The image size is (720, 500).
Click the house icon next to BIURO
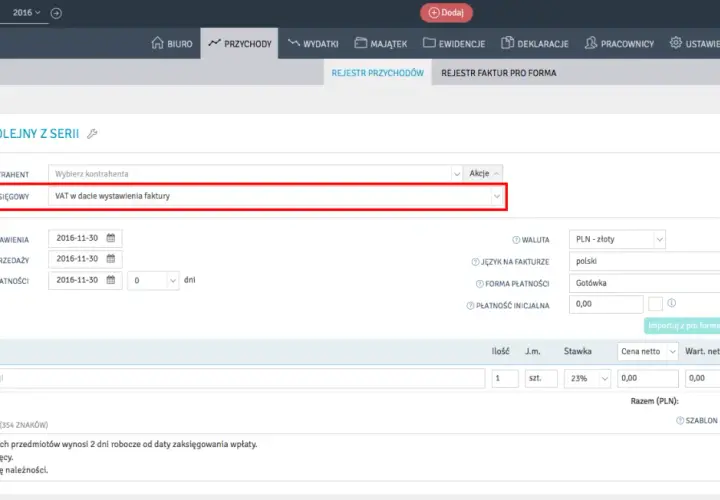click(x=158, y=43)
